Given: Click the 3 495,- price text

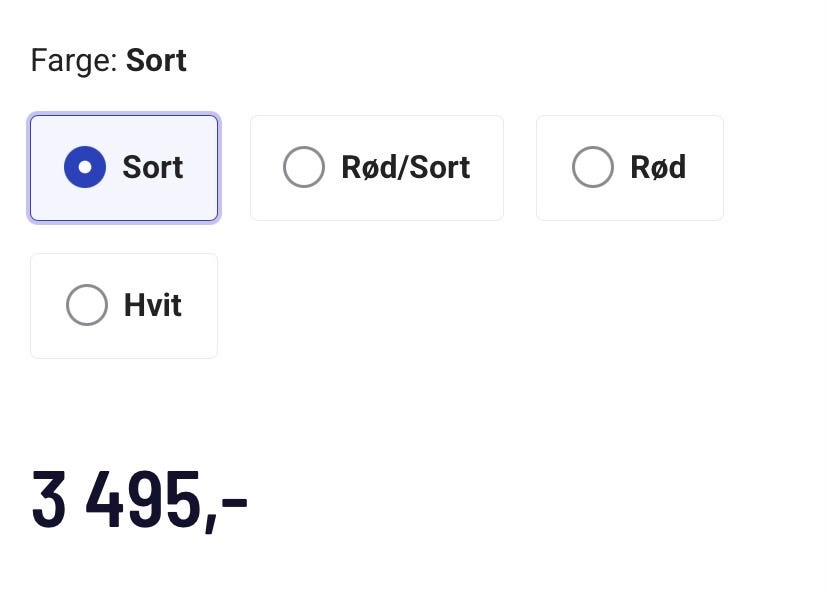Looking at the screenshot, I should (x=139, y=500).
